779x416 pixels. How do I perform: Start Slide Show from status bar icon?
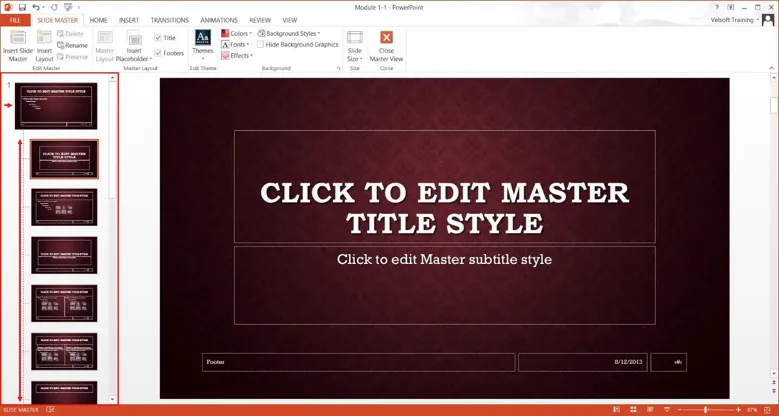(x=667, y=410)
